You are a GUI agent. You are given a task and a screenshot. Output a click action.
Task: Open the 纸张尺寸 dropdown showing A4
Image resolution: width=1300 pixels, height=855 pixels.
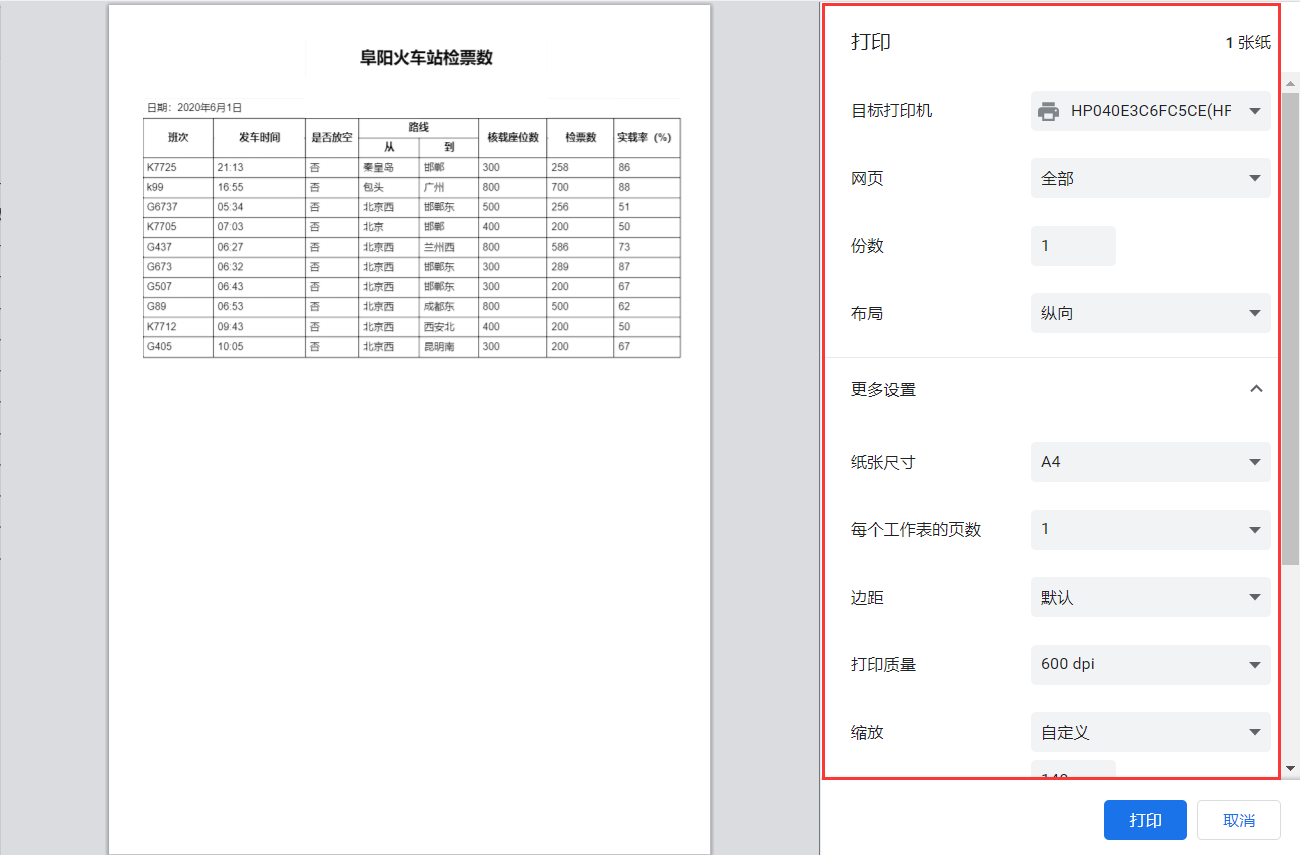pos(1151,462)
